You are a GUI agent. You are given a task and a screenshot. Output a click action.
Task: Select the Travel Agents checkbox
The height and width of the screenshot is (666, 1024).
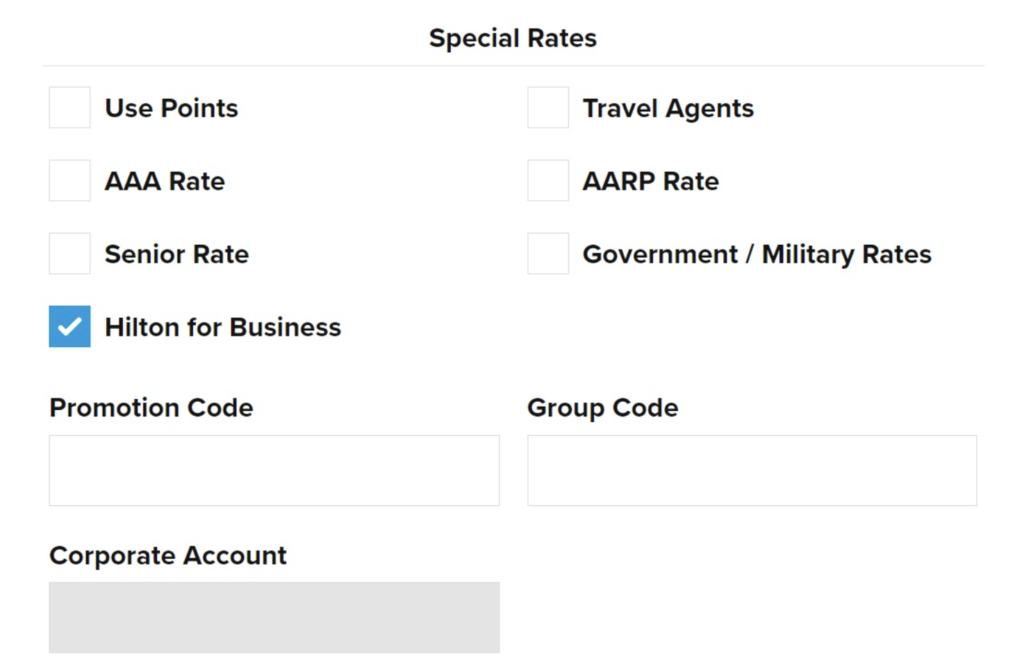548,108
